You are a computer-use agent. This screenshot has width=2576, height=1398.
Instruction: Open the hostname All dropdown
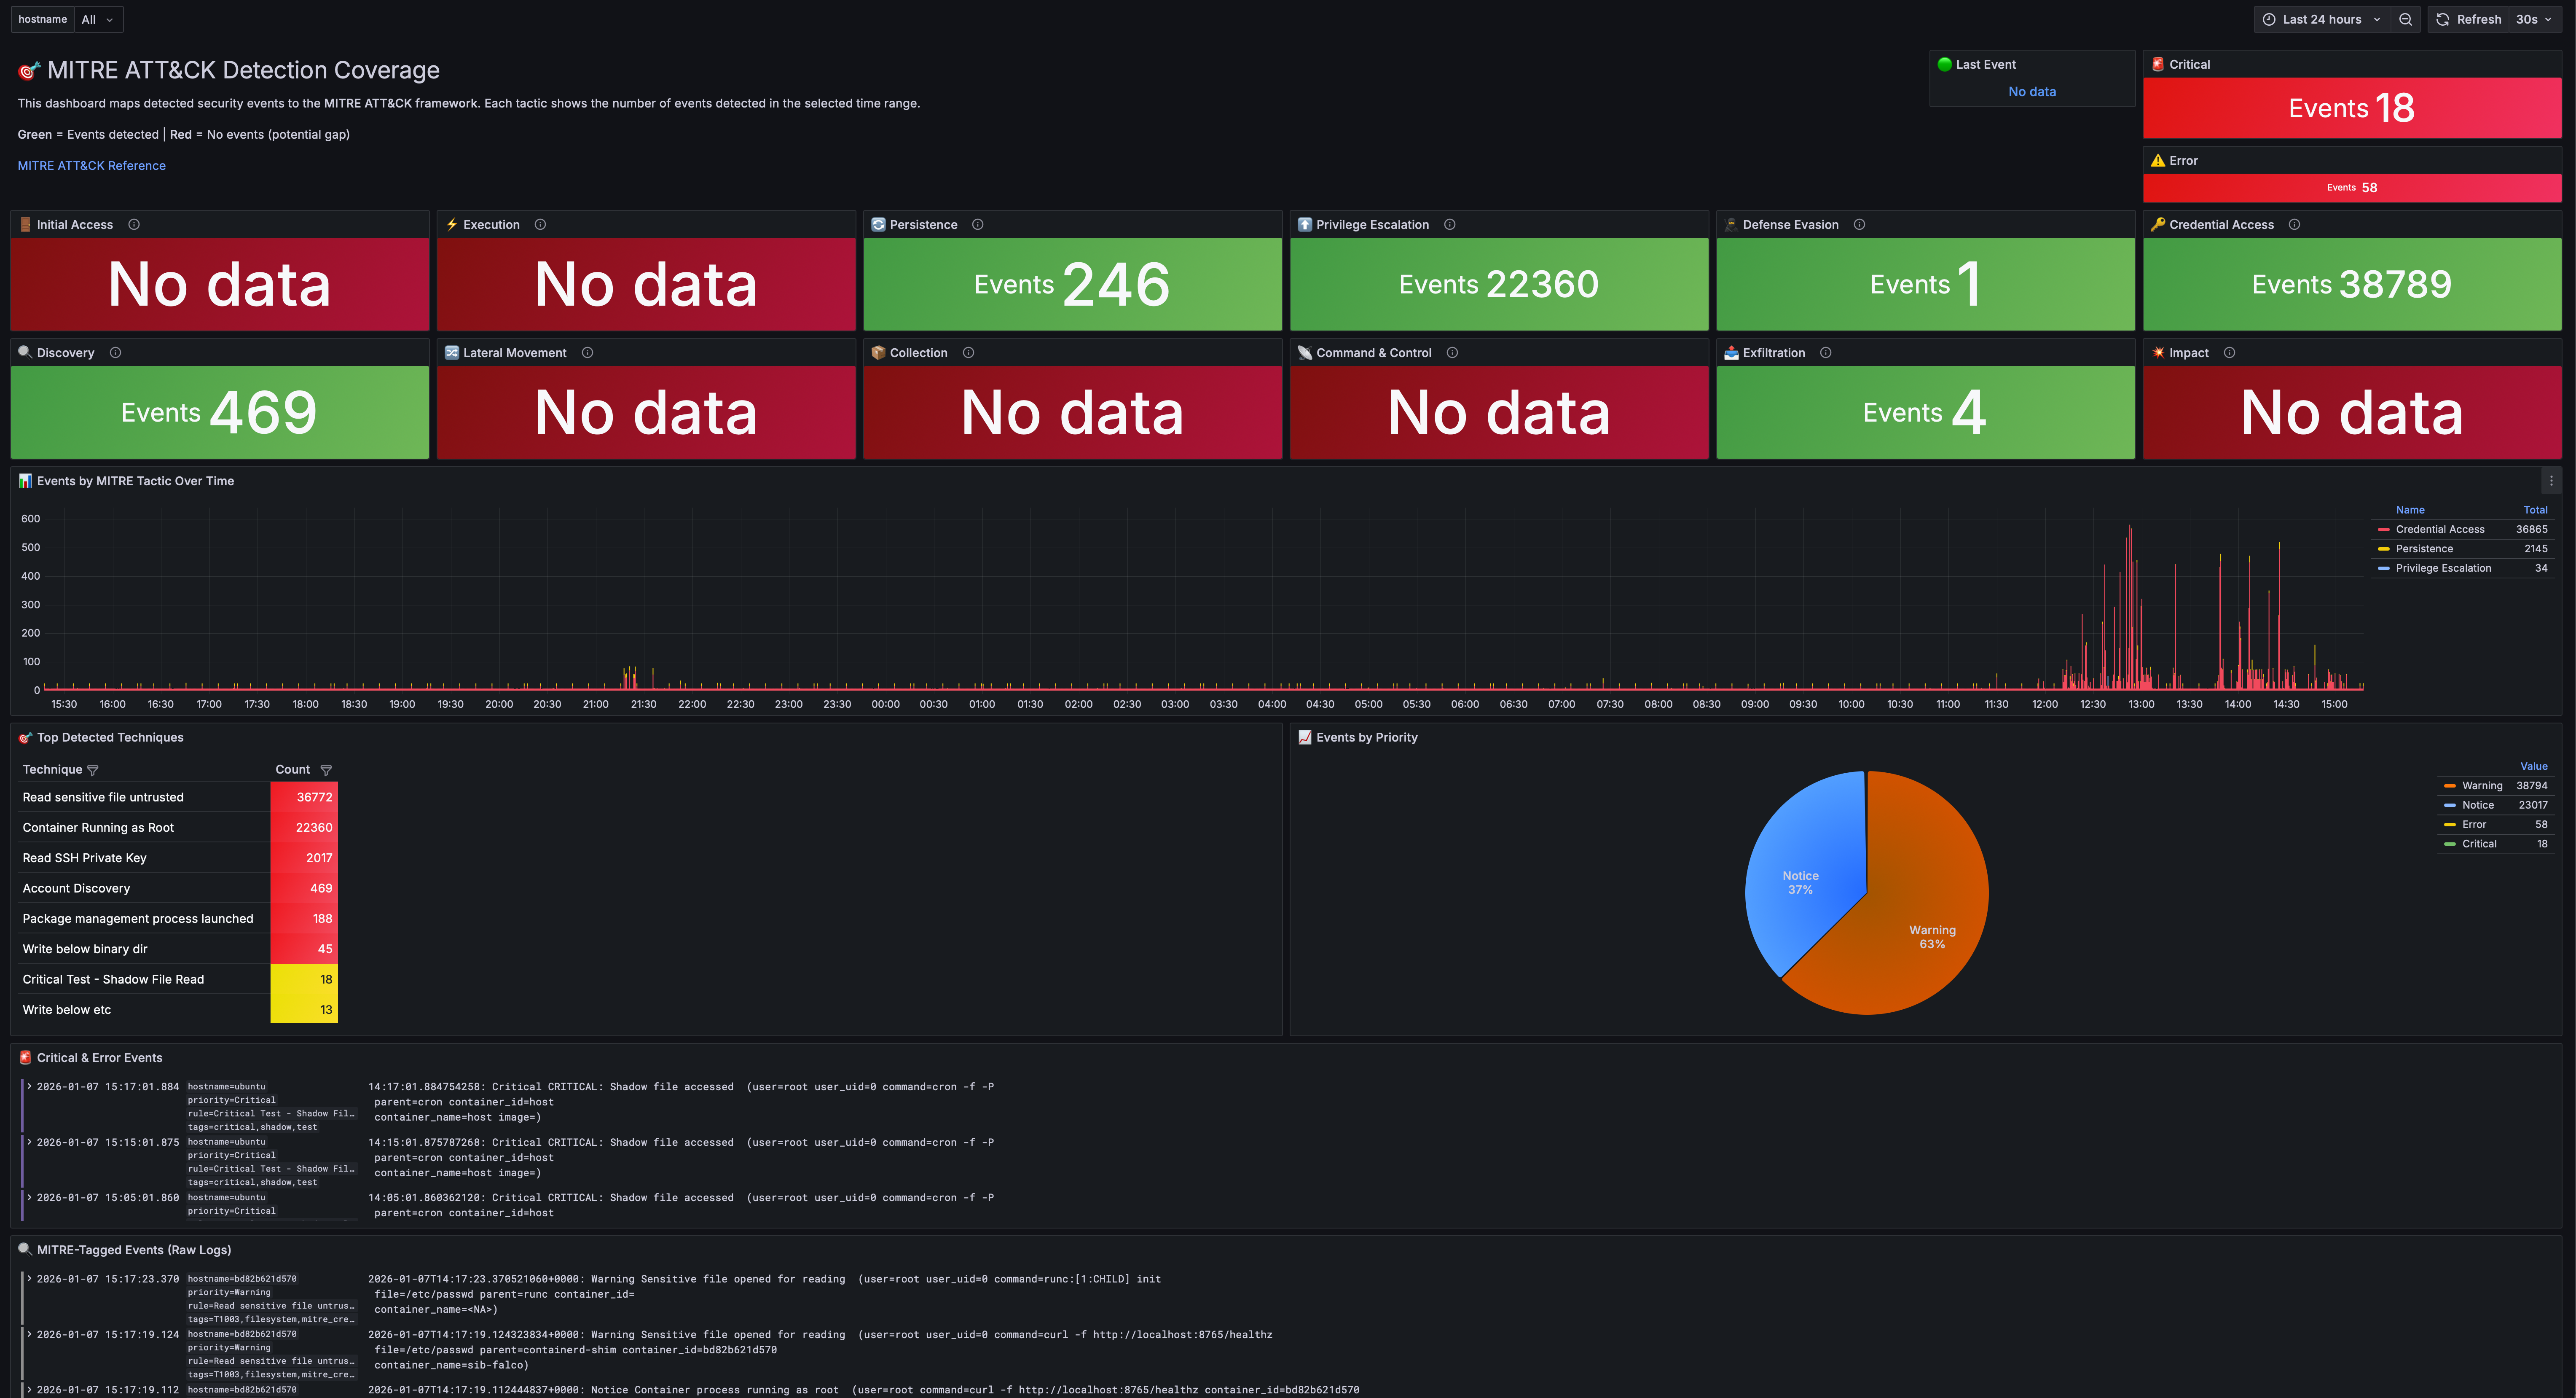click(x=97, y=19)
